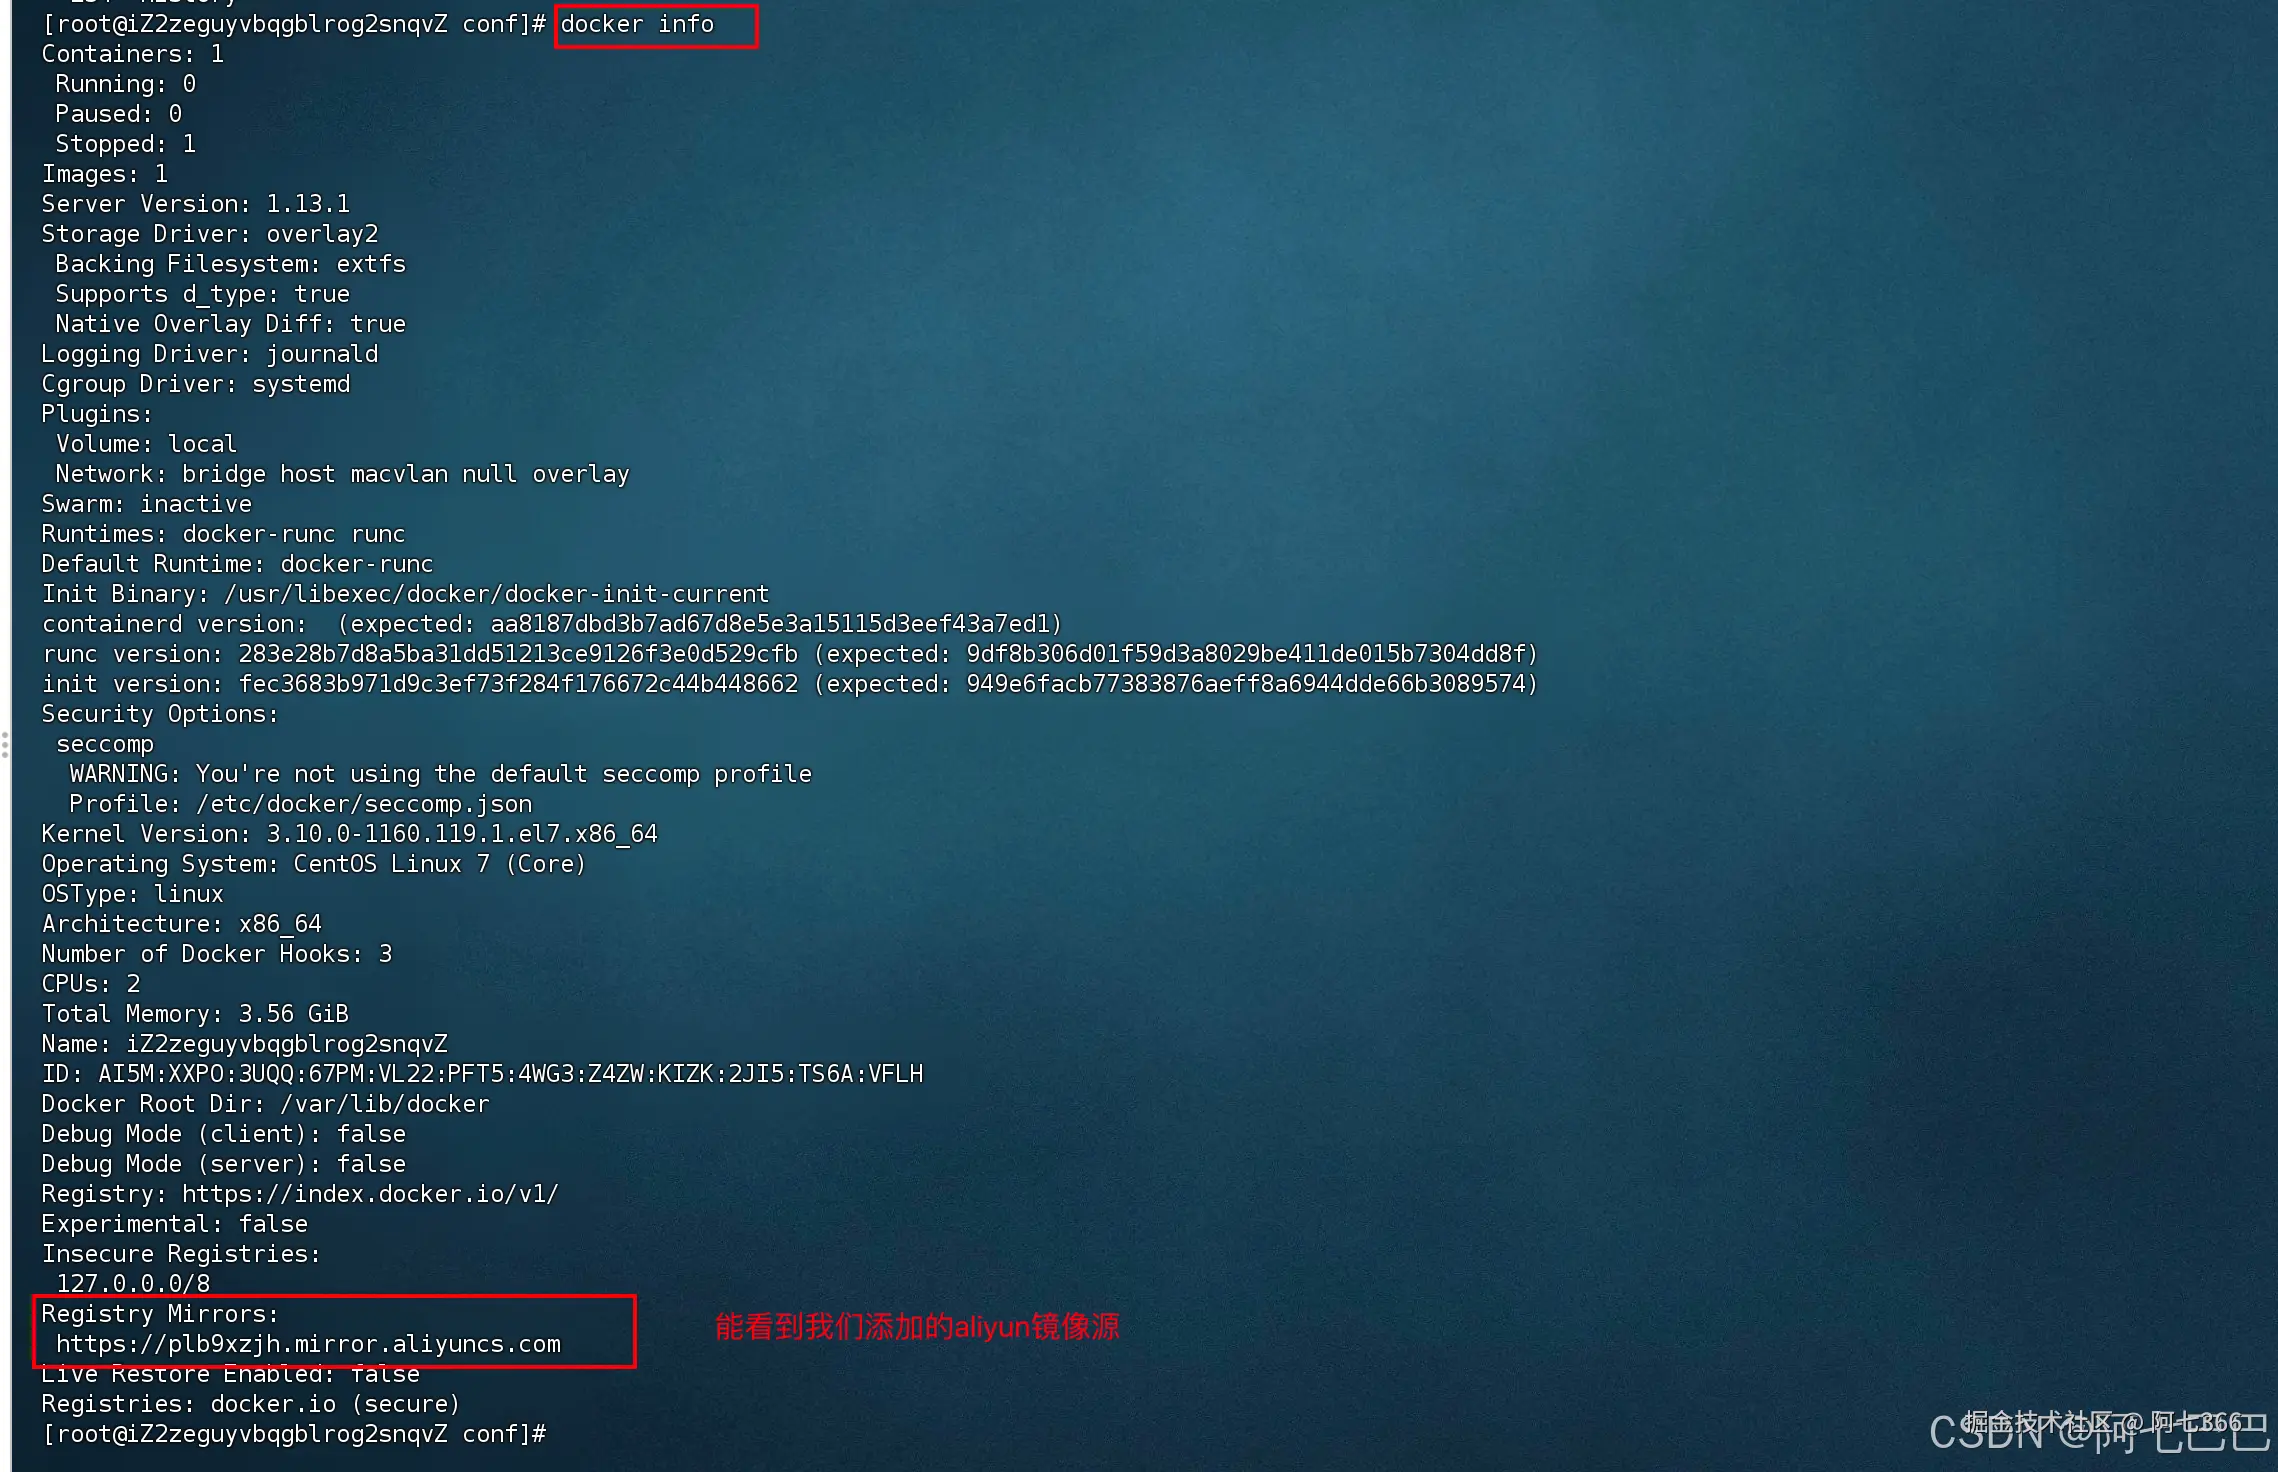Click the index.docker.io registry URL
This screenshot has height=1472, width=2278.
coord(370,1194)
